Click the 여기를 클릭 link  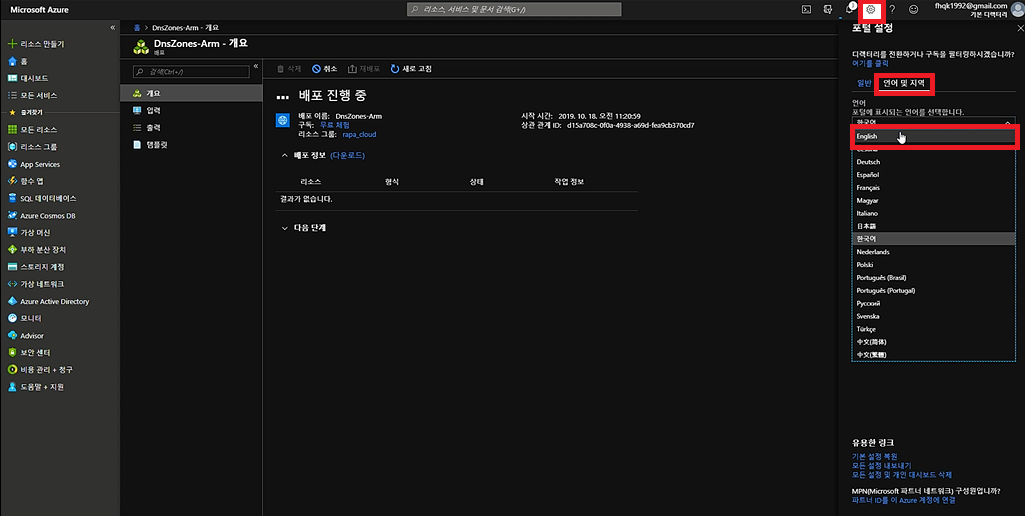(870, 63)
